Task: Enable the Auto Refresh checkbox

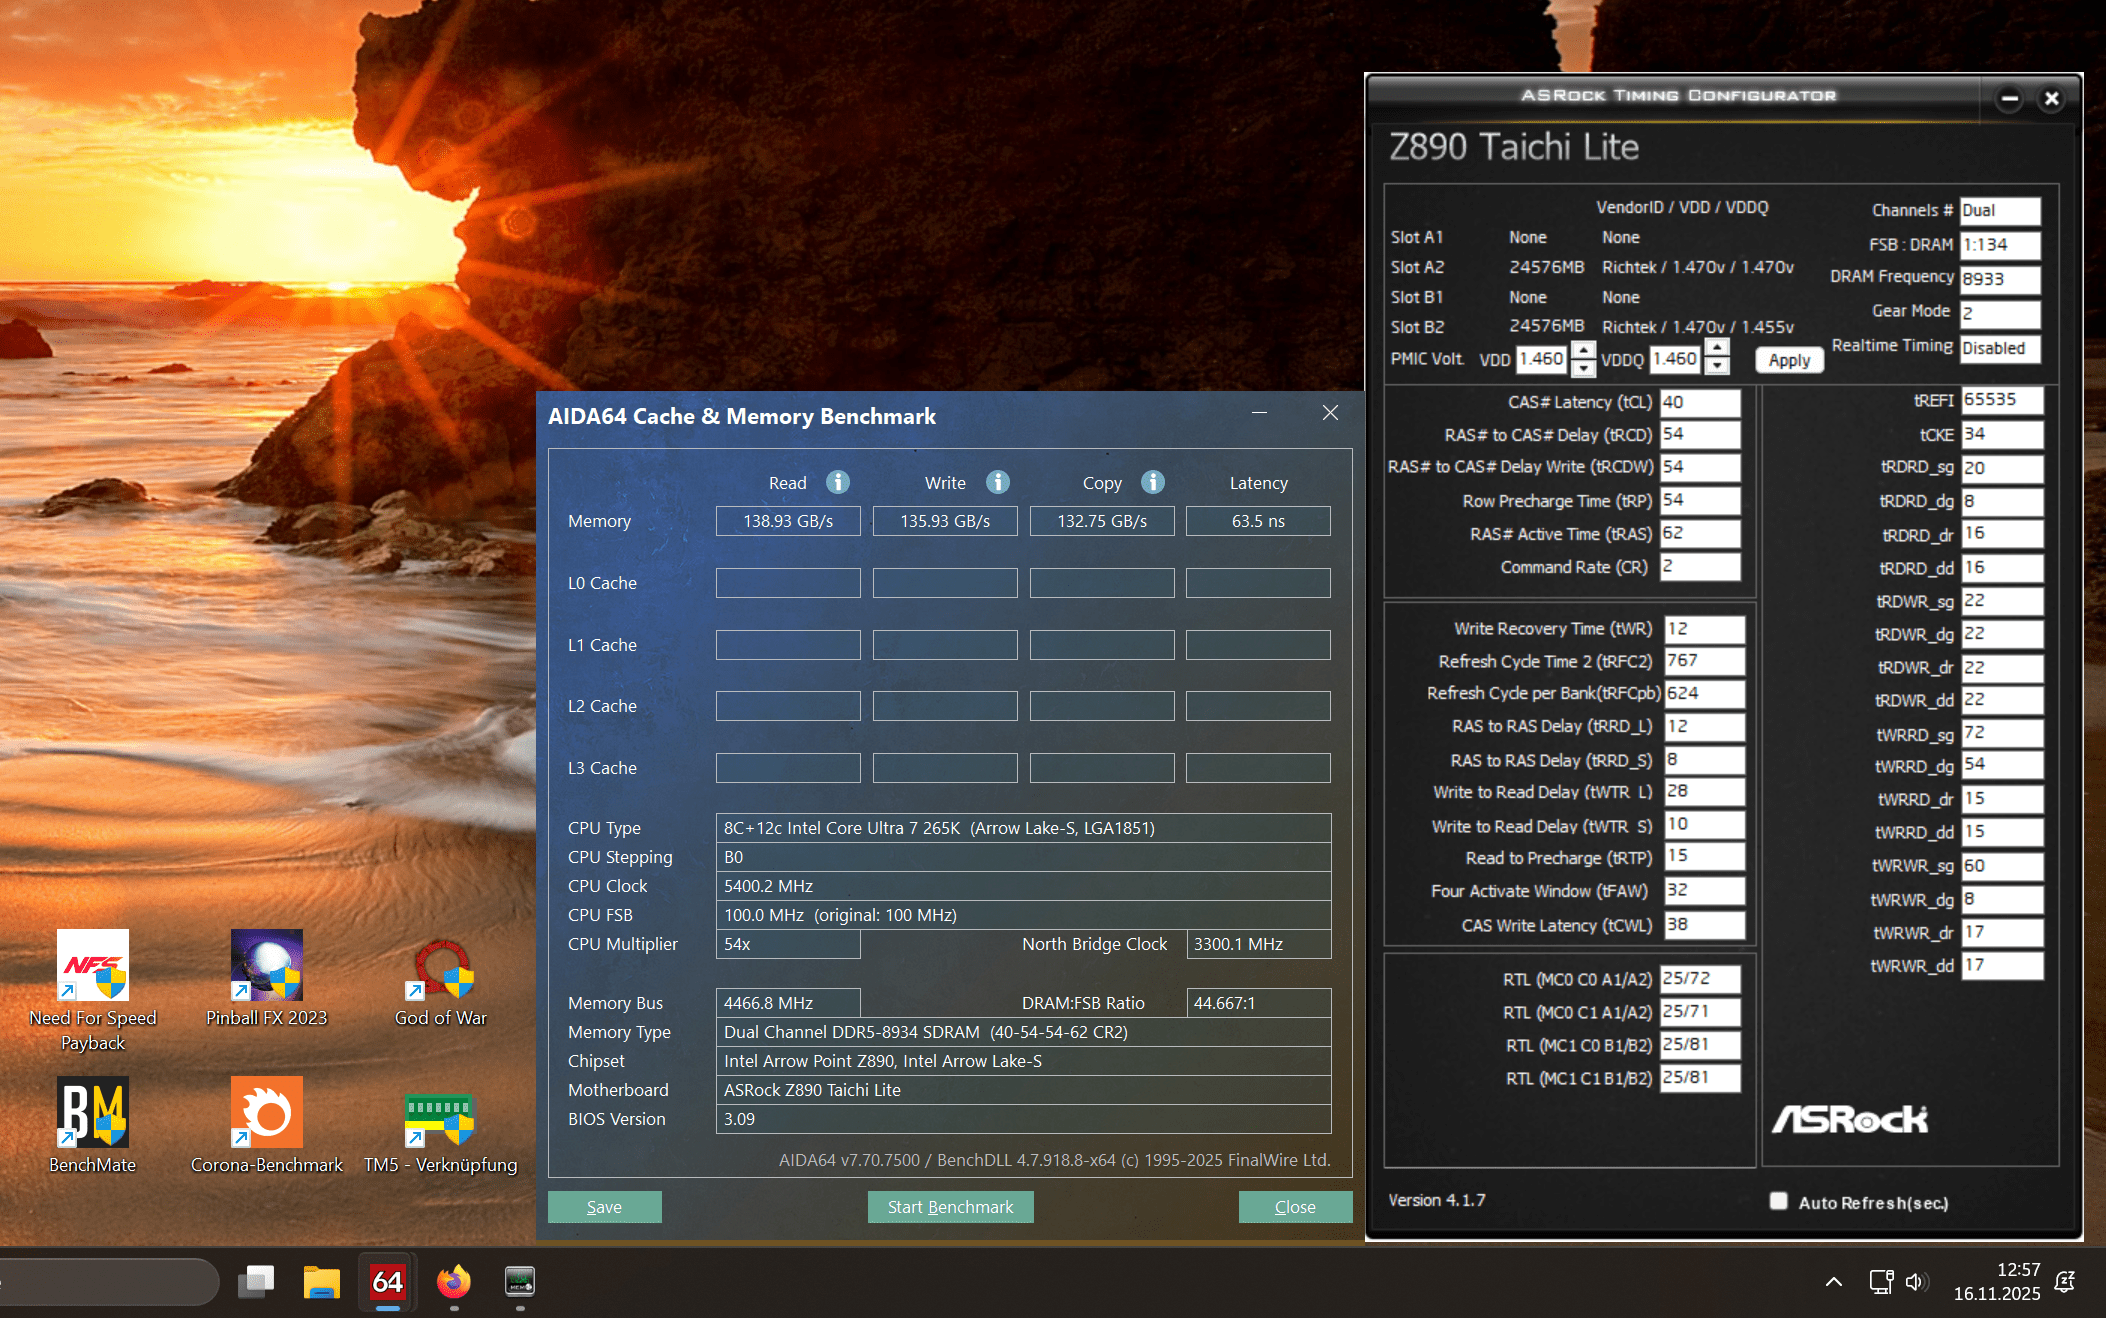Action: point(1778,1201)
